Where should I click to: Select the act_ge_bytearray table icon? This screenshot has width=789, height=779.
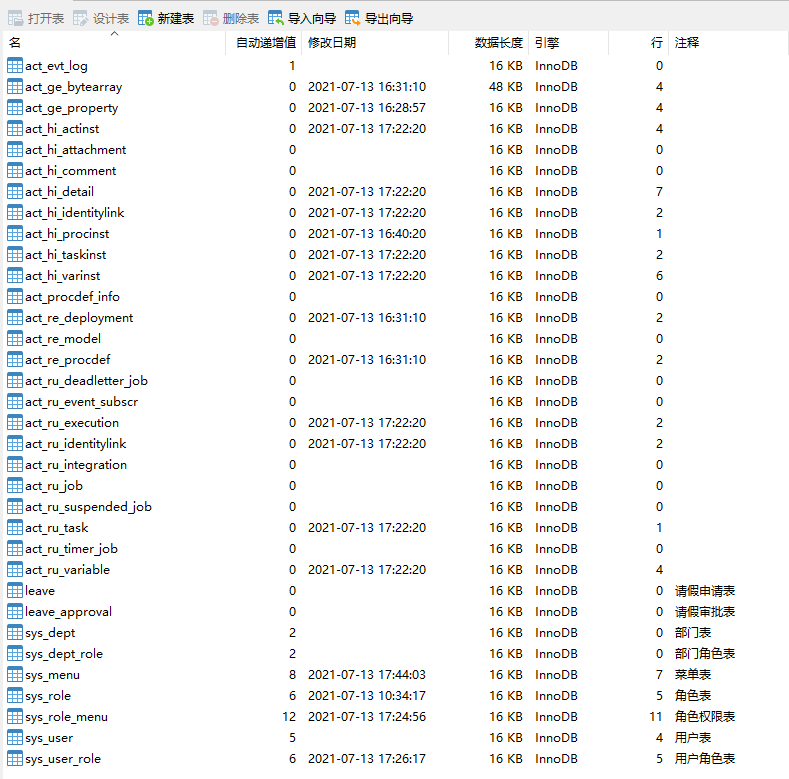(x=15, y=87)
